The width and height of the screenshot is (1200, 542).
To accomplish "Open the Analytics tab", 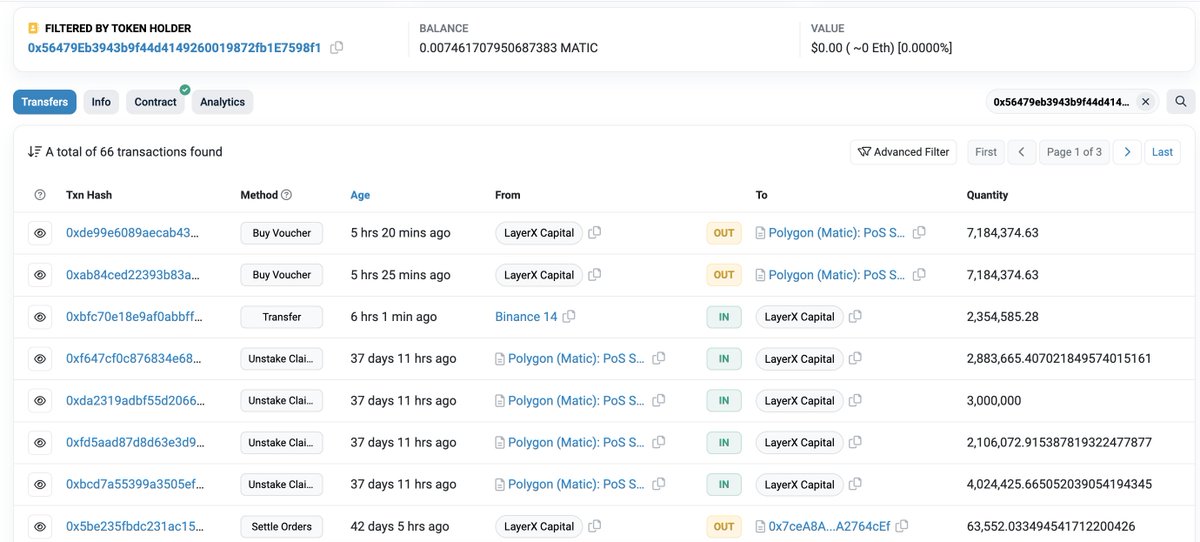I will click(222, 102).
